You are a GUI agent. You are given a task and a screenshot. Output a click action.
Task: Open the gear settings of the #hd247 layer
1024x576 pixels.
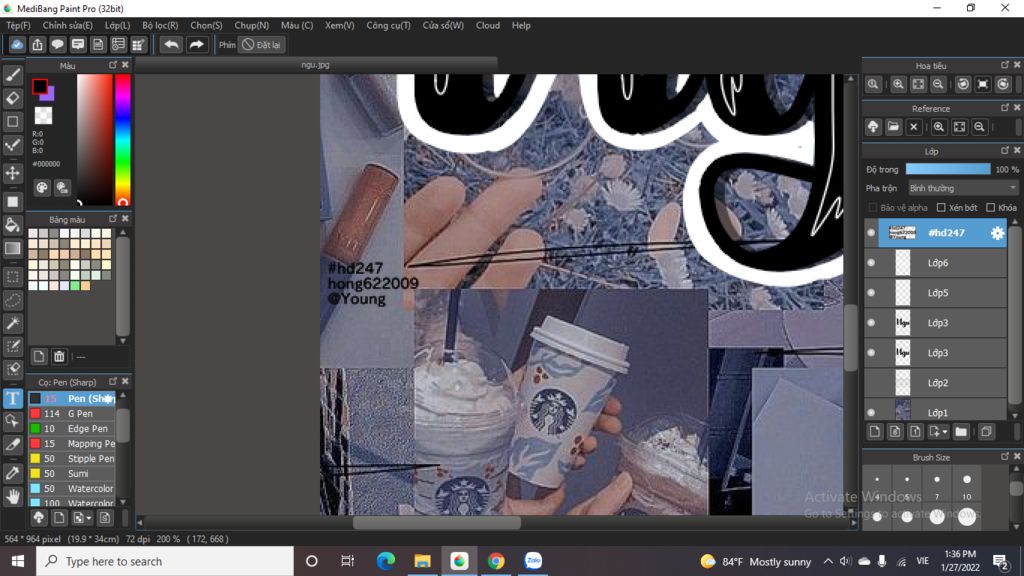click(x=997, y=233)
